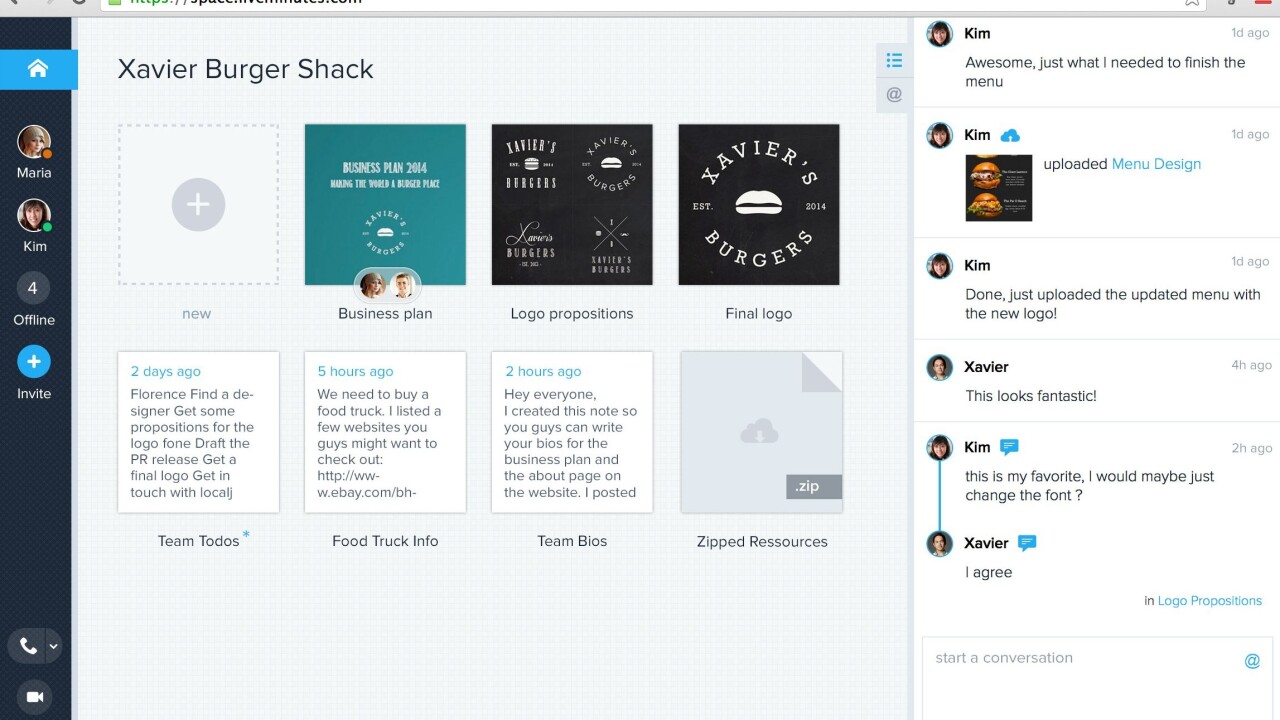Open Xavier's blue comment bubble icon
Screen dimensions: 1280x720
click(1026, 543)
